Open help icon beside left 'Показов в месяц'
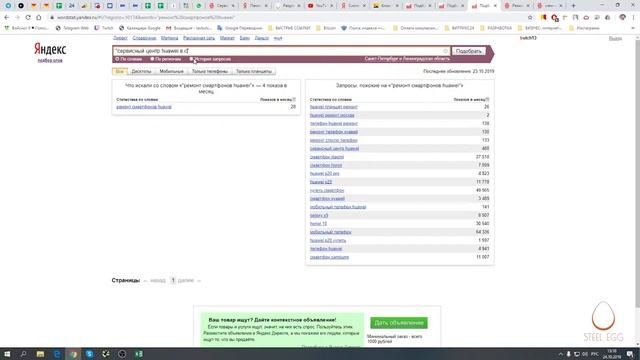Screen dimensions: 640x360 coord(294,99)
